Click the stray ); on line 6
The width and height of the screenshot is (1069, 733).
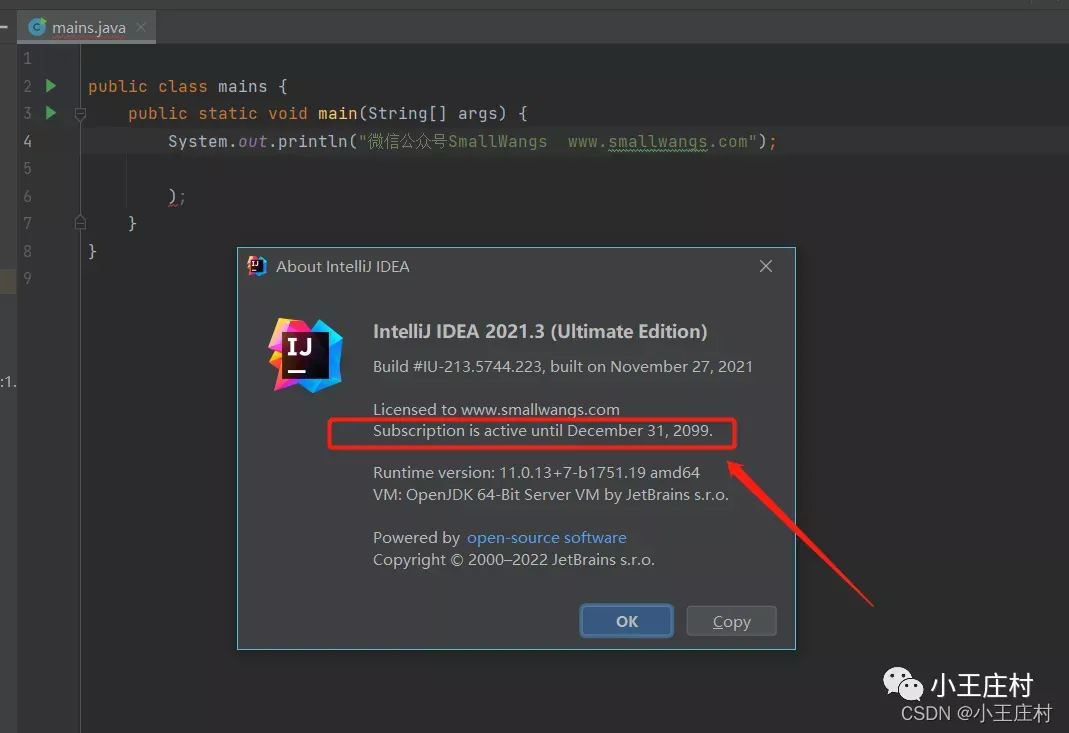(x=176, y=196)
